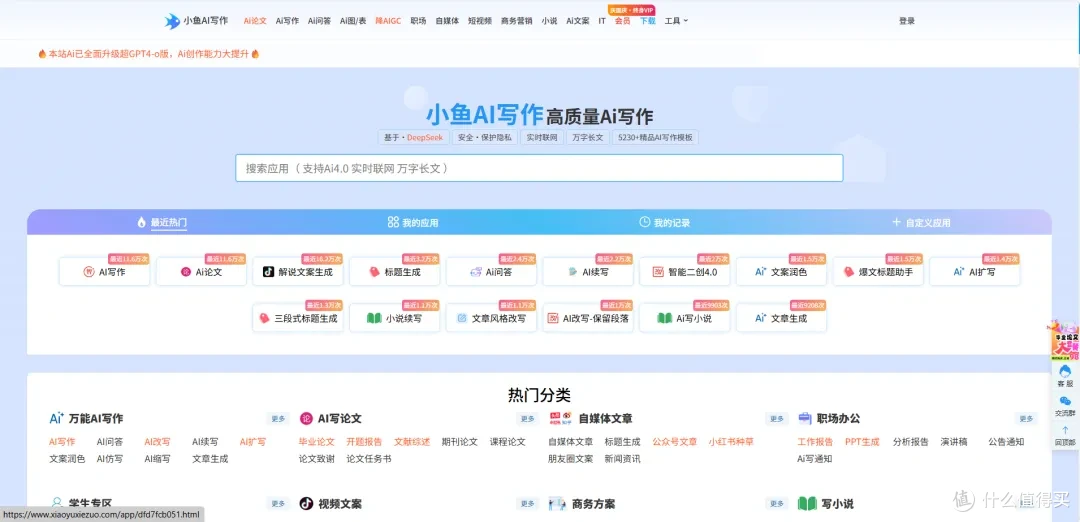
Task: Click the AI写论文 category icon
Action: [x=306, y=418]
